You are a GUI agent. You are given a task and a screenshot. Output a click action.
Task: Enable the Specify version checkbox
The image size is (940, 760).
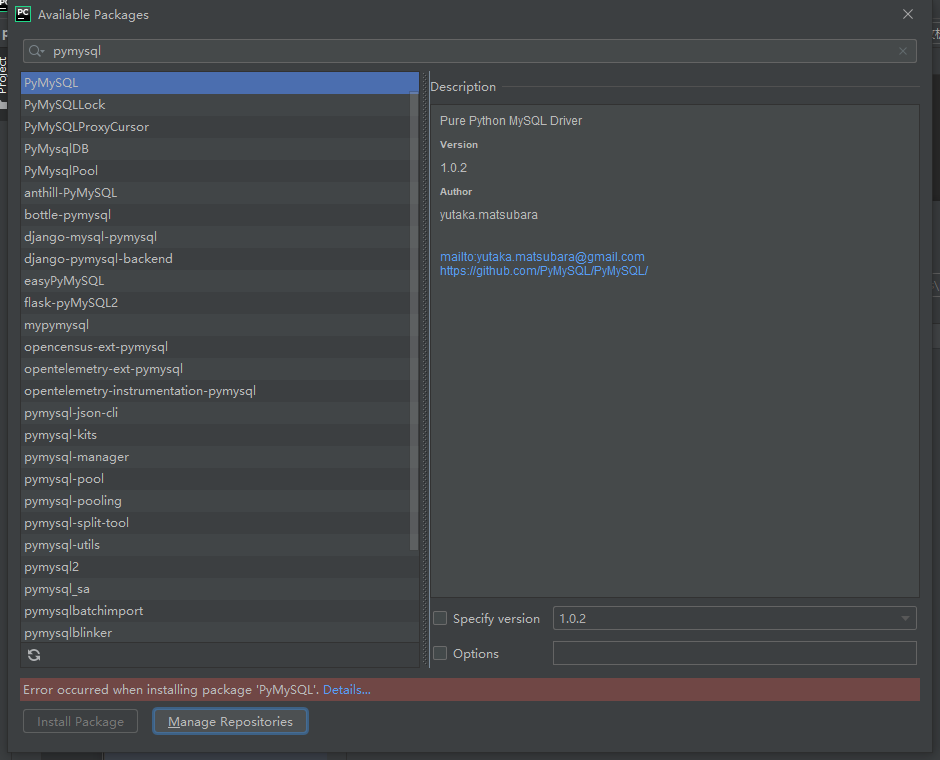point(440,618)
